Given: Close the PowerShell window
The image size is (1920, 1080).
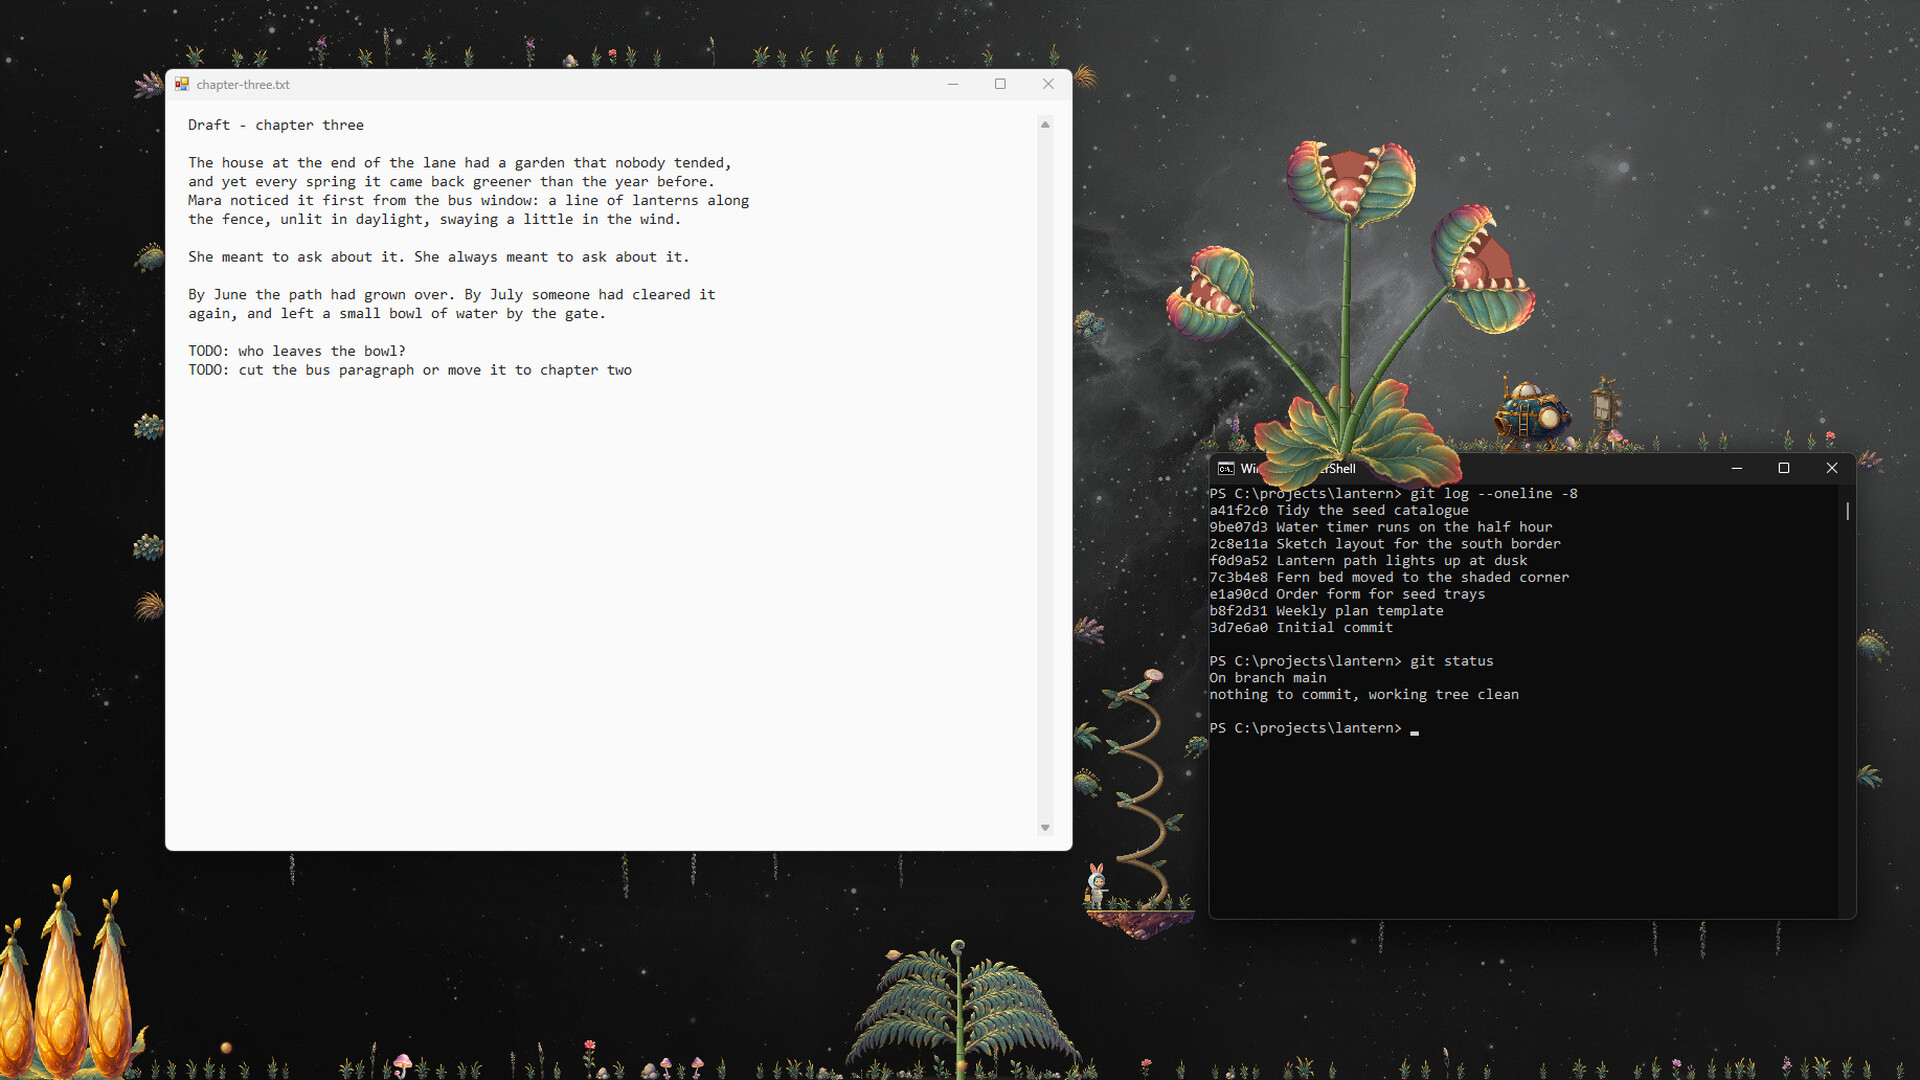Looking at the screenshot, I should click(x=1832, y=468).
